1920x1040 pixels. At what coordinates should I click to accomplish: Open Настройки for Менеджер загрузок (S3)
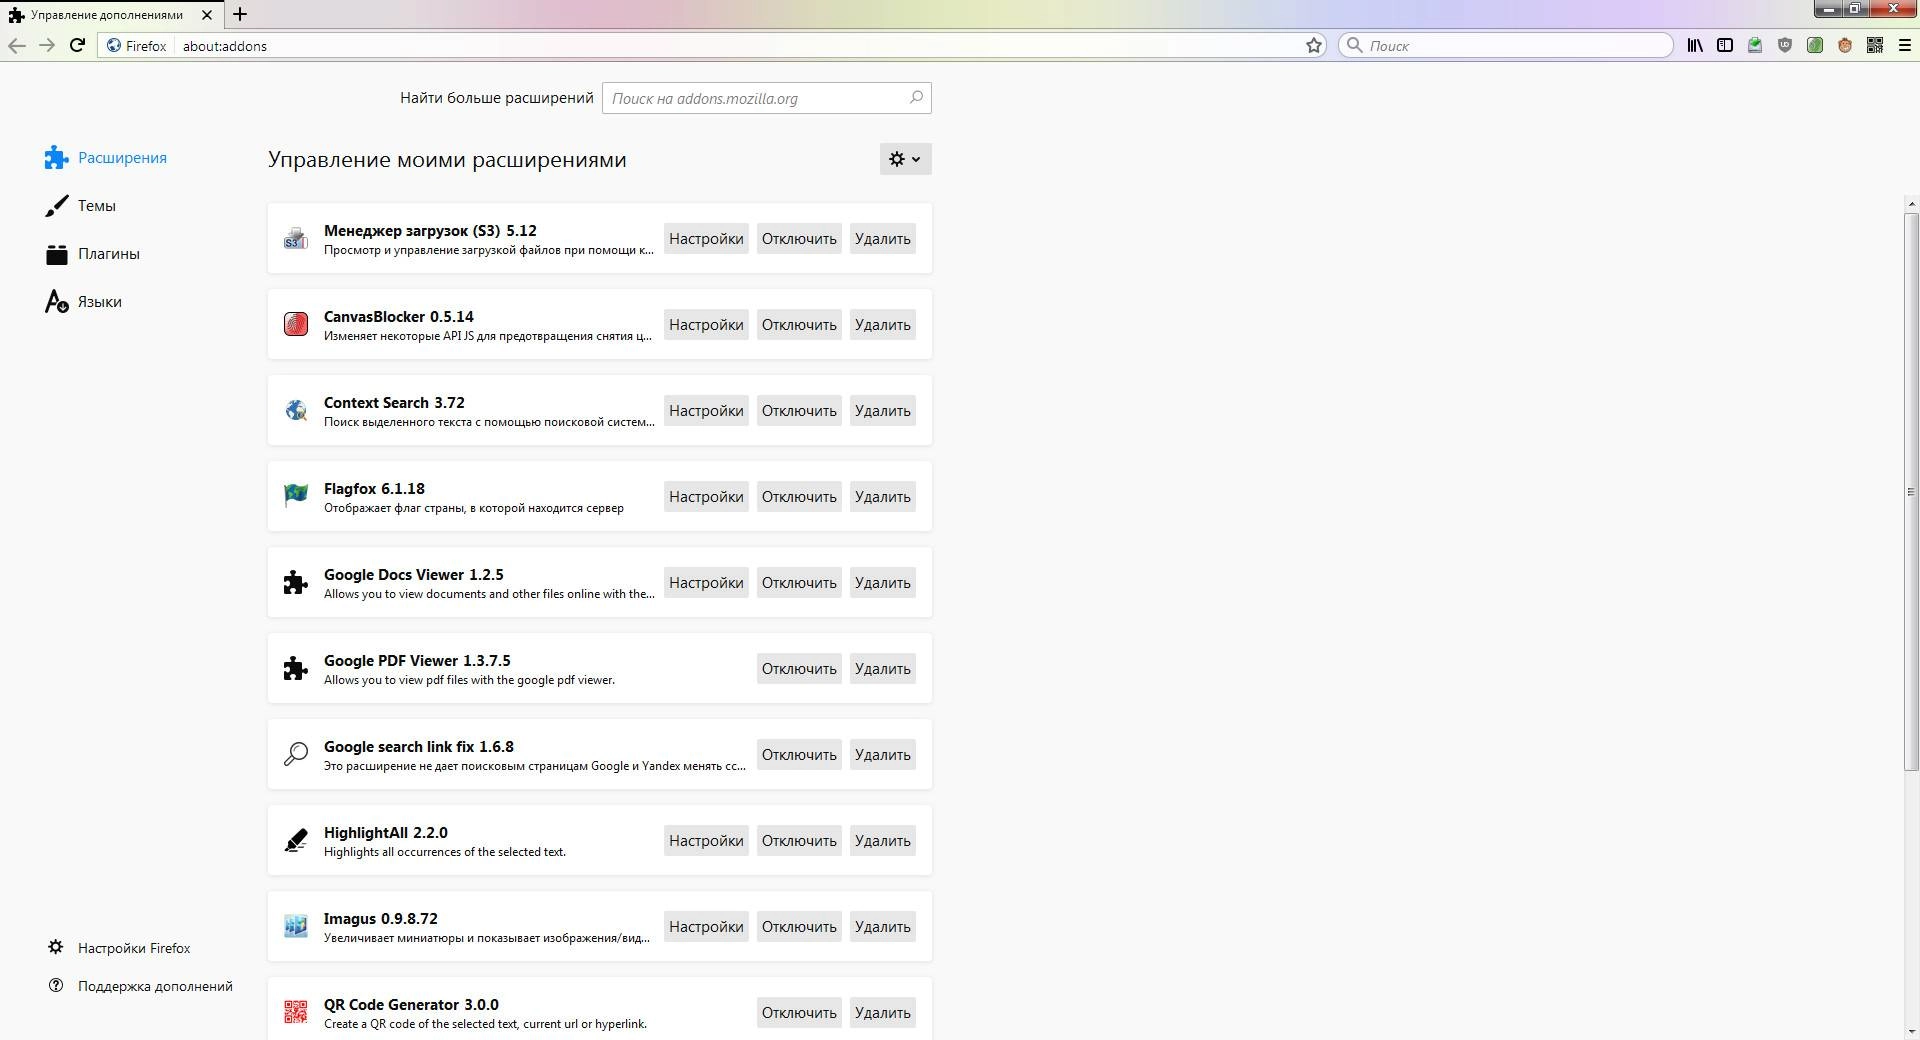[706, 238]
